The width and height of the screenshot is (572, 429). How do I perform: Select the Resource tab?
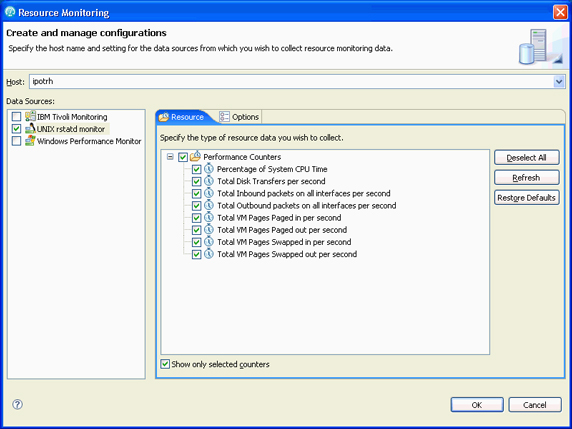point(182,117)
